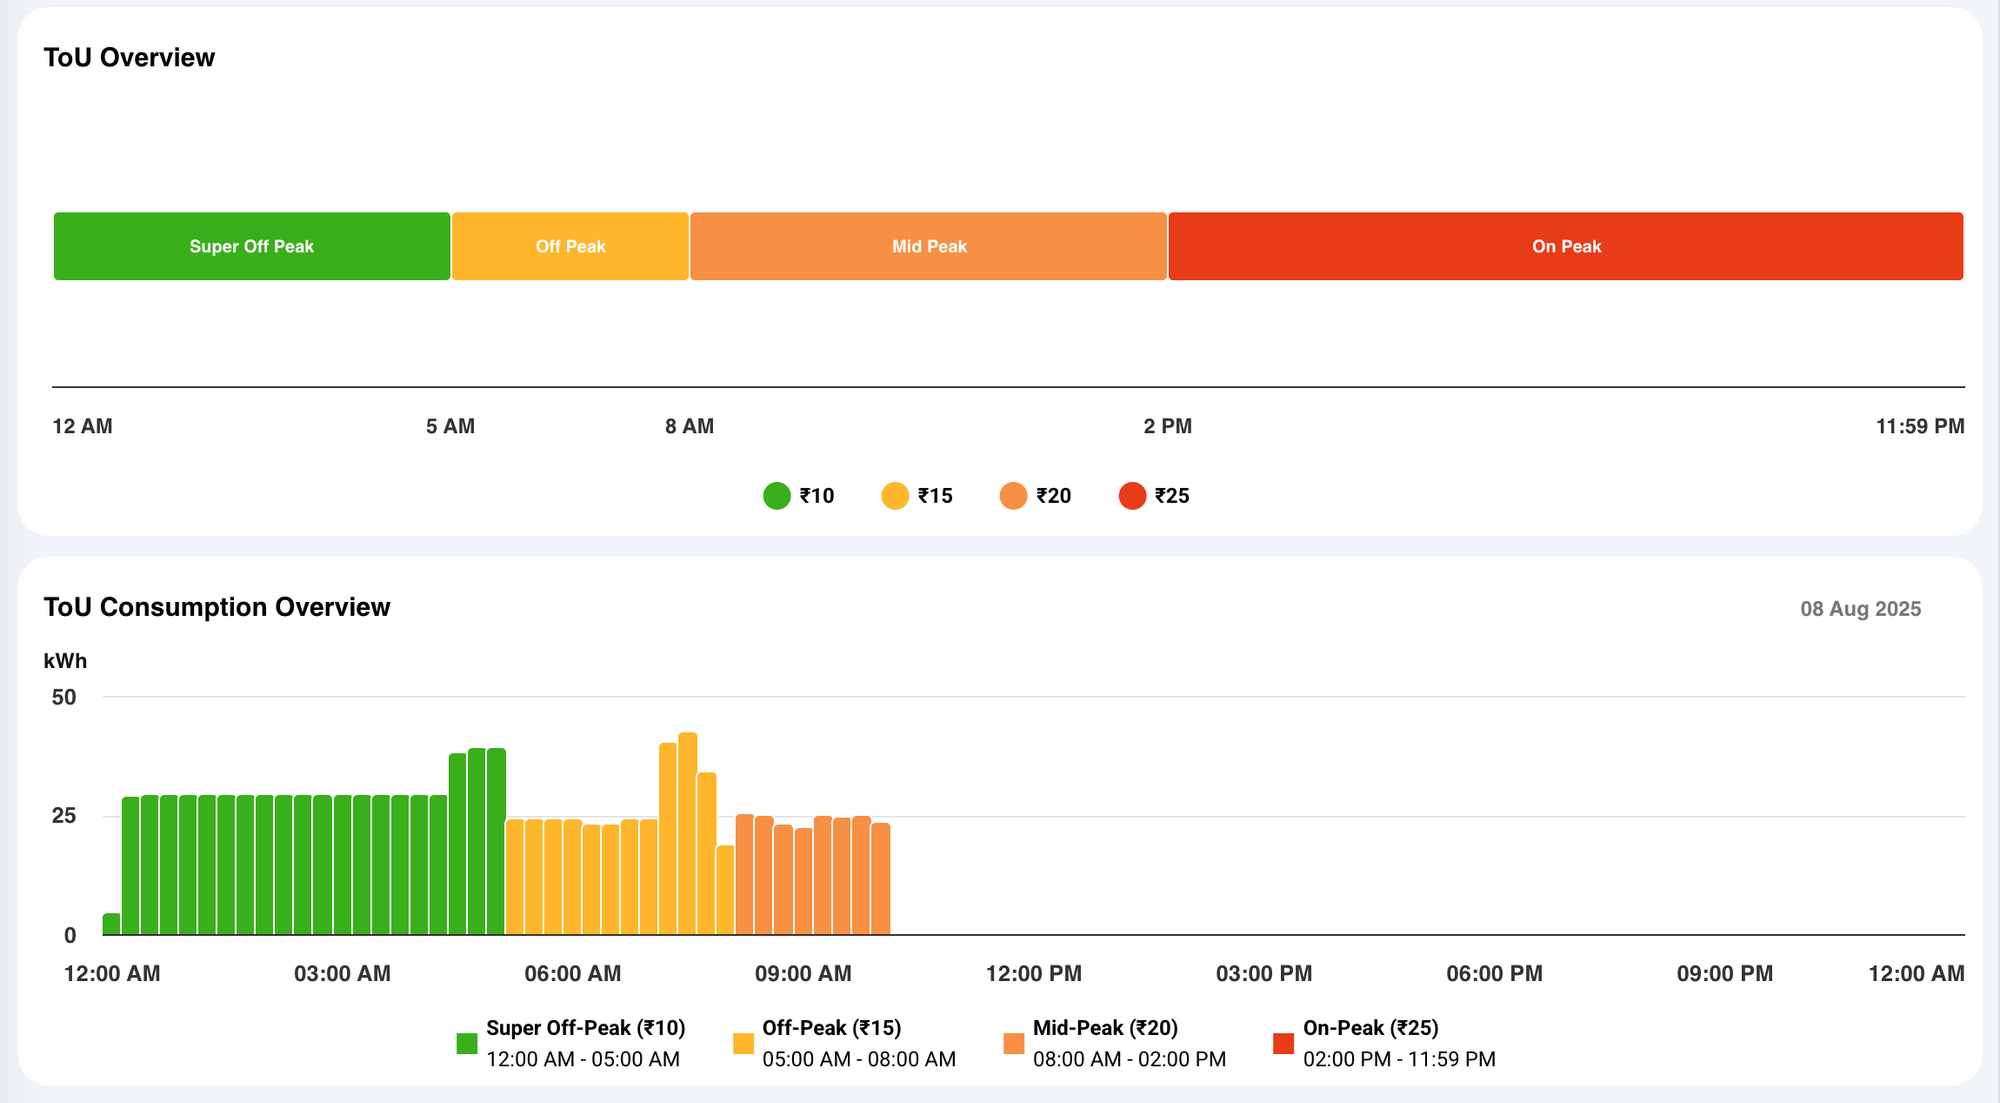This screenshot has width=2000, height=1103.
Task: Click the 06:00 AM chart axis label
Action: (x=572, y=973)
